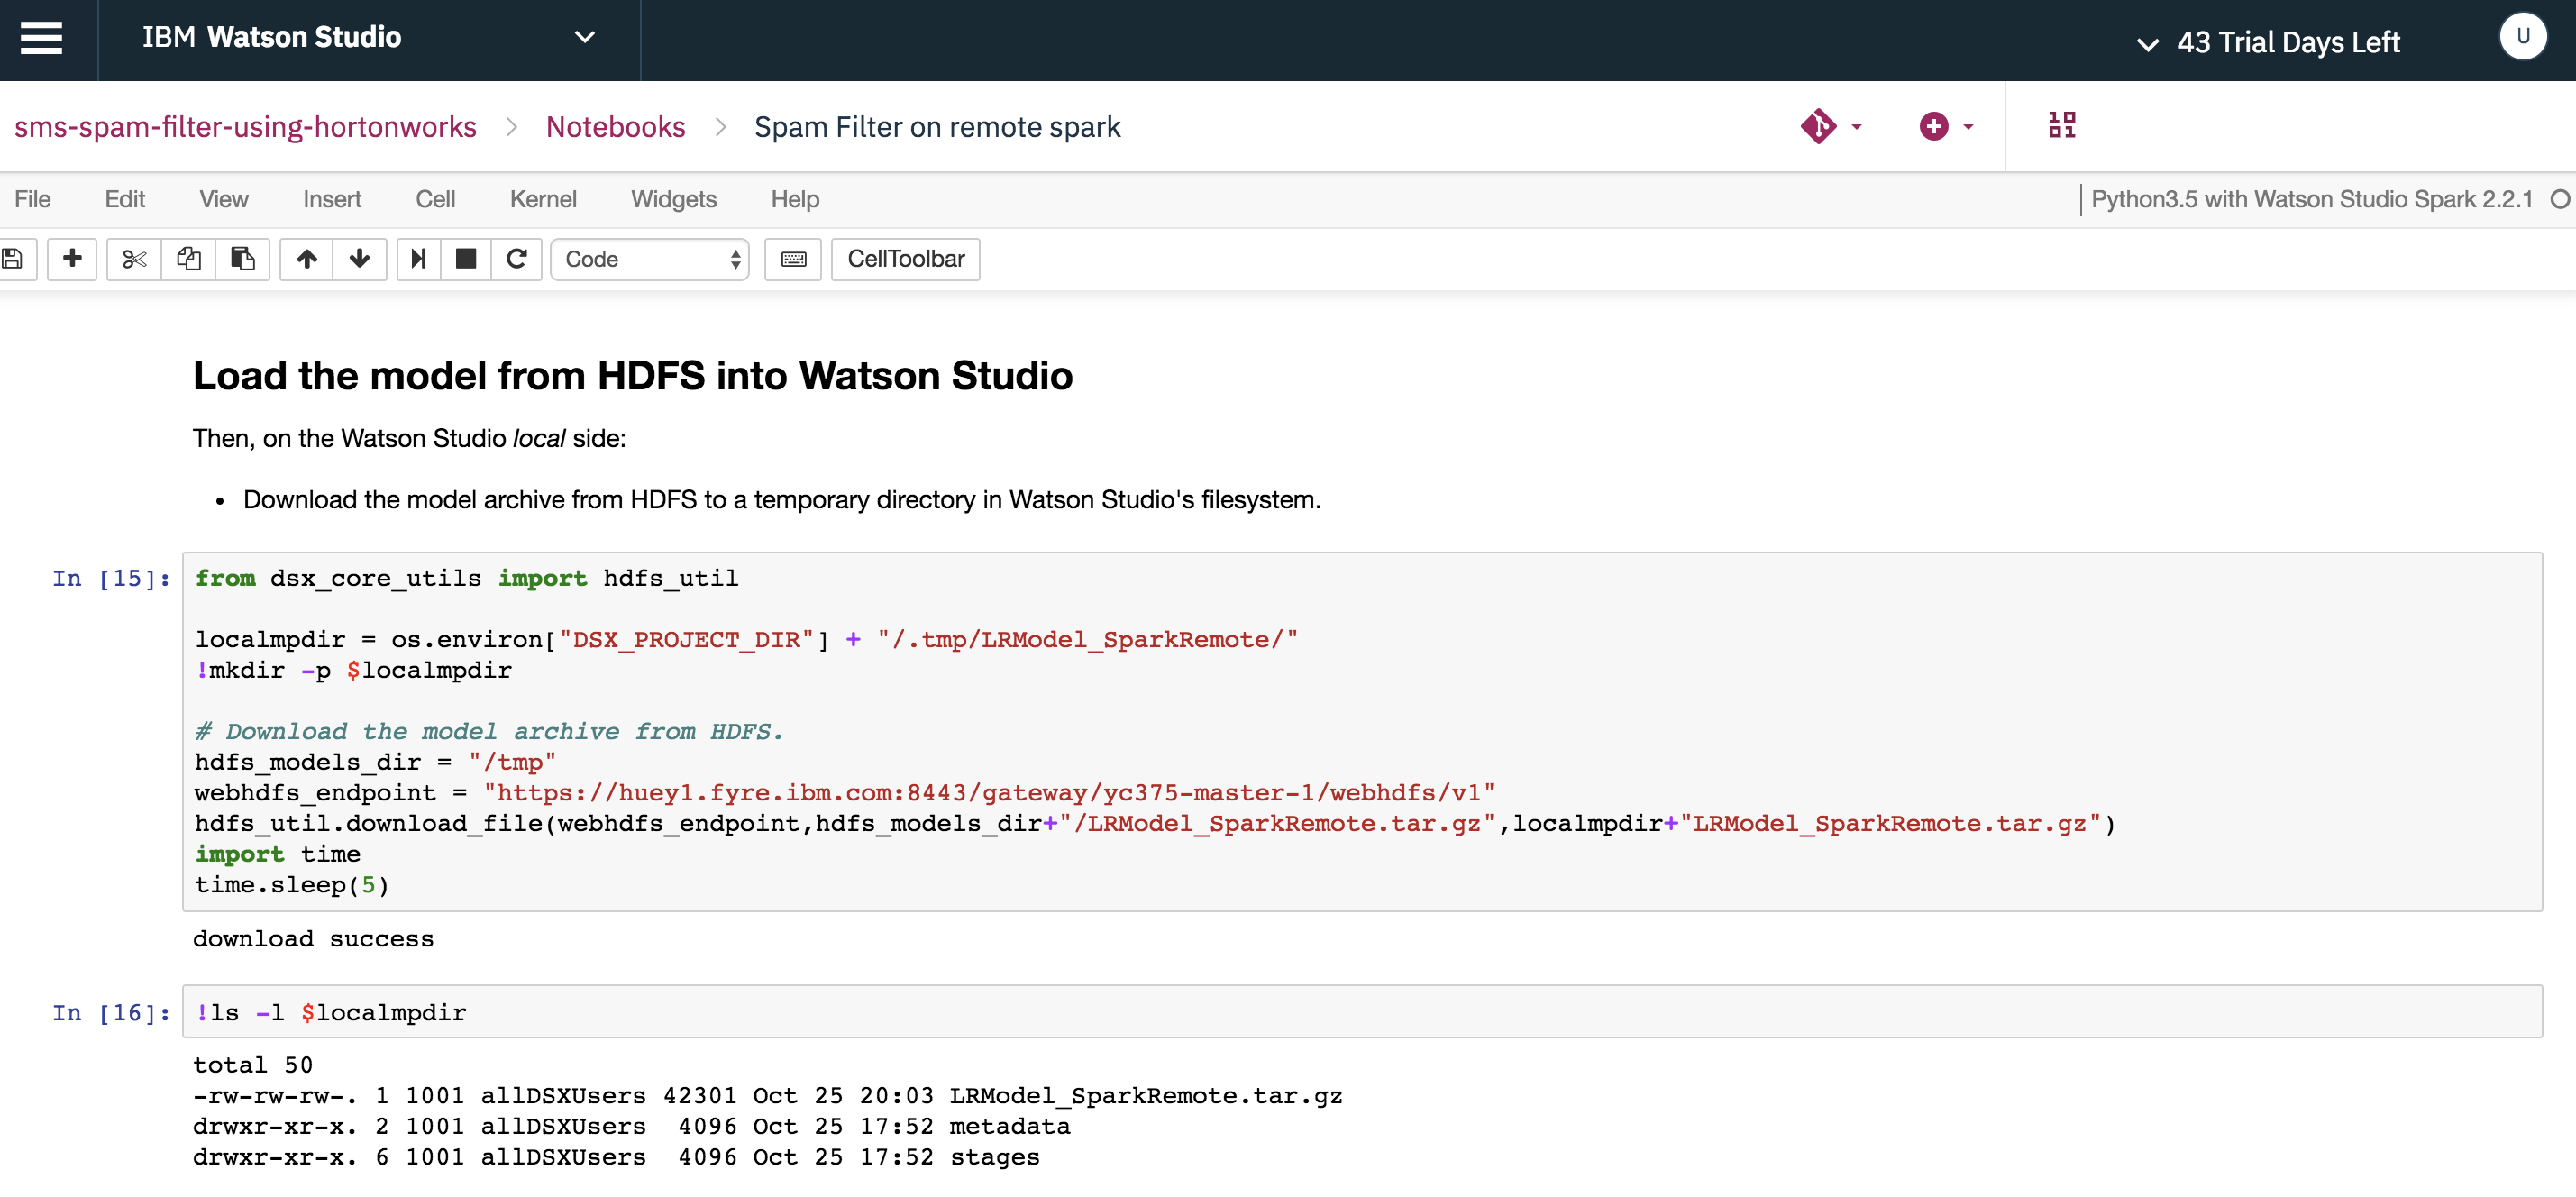
Task: Open the hamburger navigation menu
Action: tap(41, 38)
